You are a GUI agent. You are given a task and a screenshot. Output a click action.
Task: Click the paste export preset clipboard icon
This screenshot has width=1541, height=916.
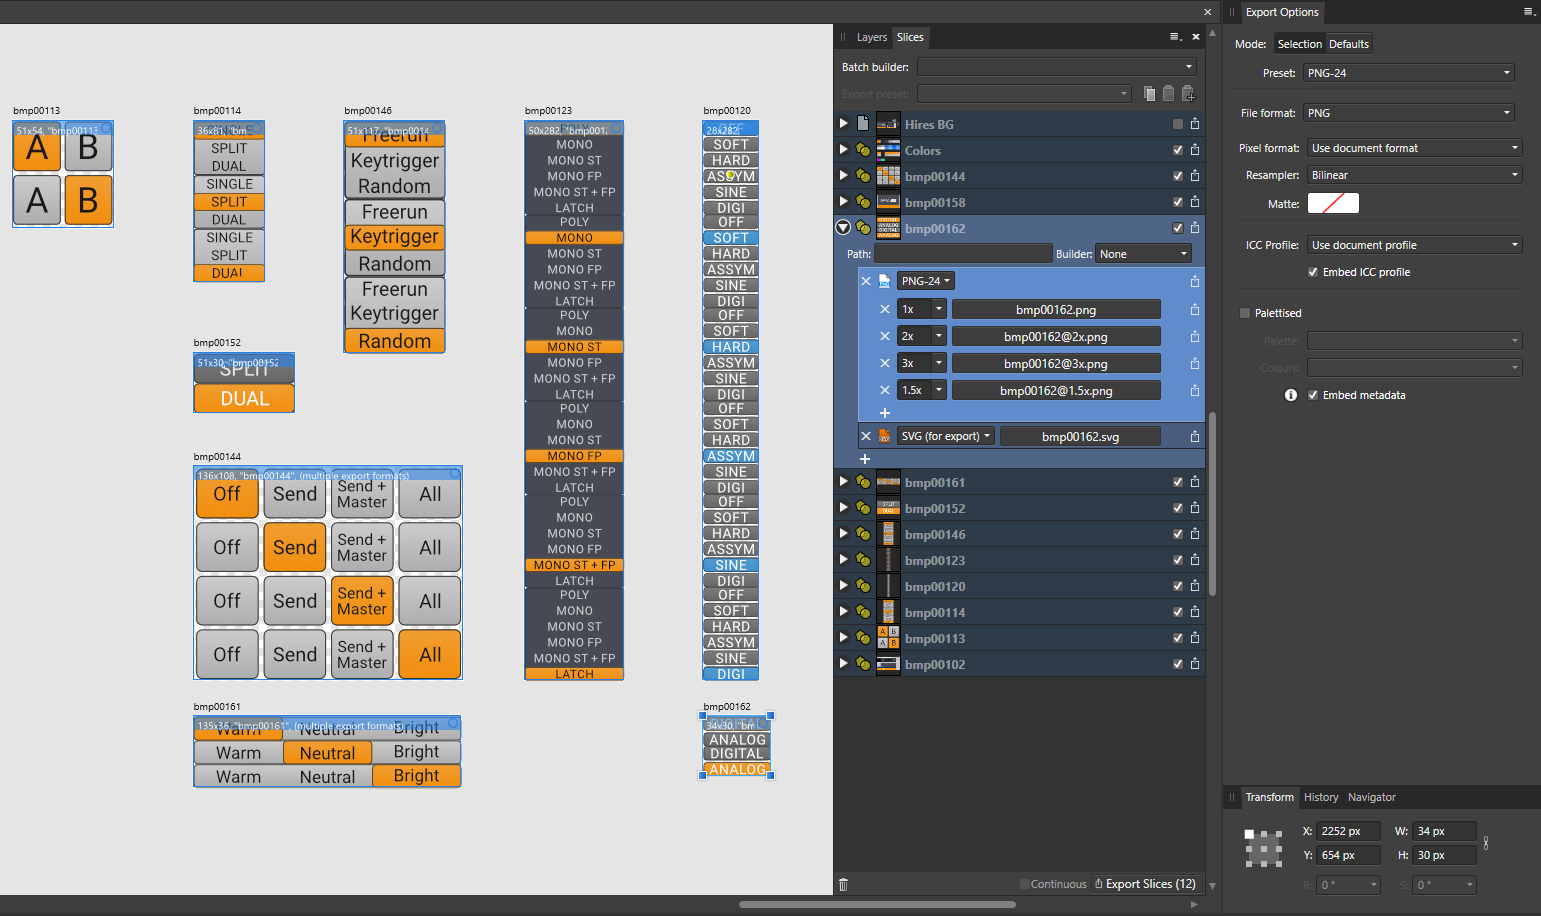[x=1168, y=94]
